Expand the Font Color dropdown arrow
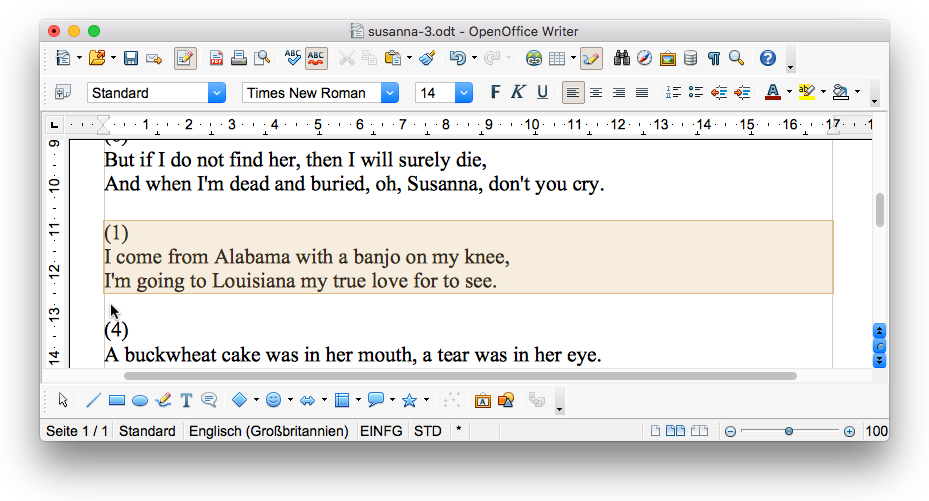929x501 pixels. pyautogui.click(x=789, y=92)
